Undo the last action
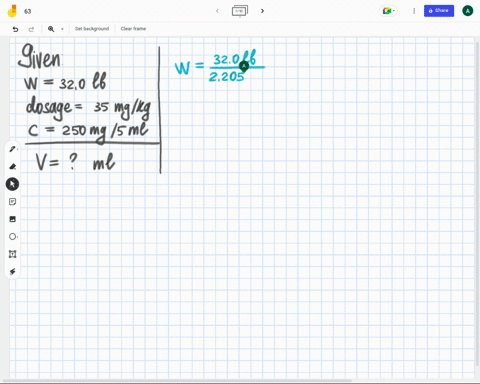This screenshot has width=480, height=384. [x=15, y=29]
